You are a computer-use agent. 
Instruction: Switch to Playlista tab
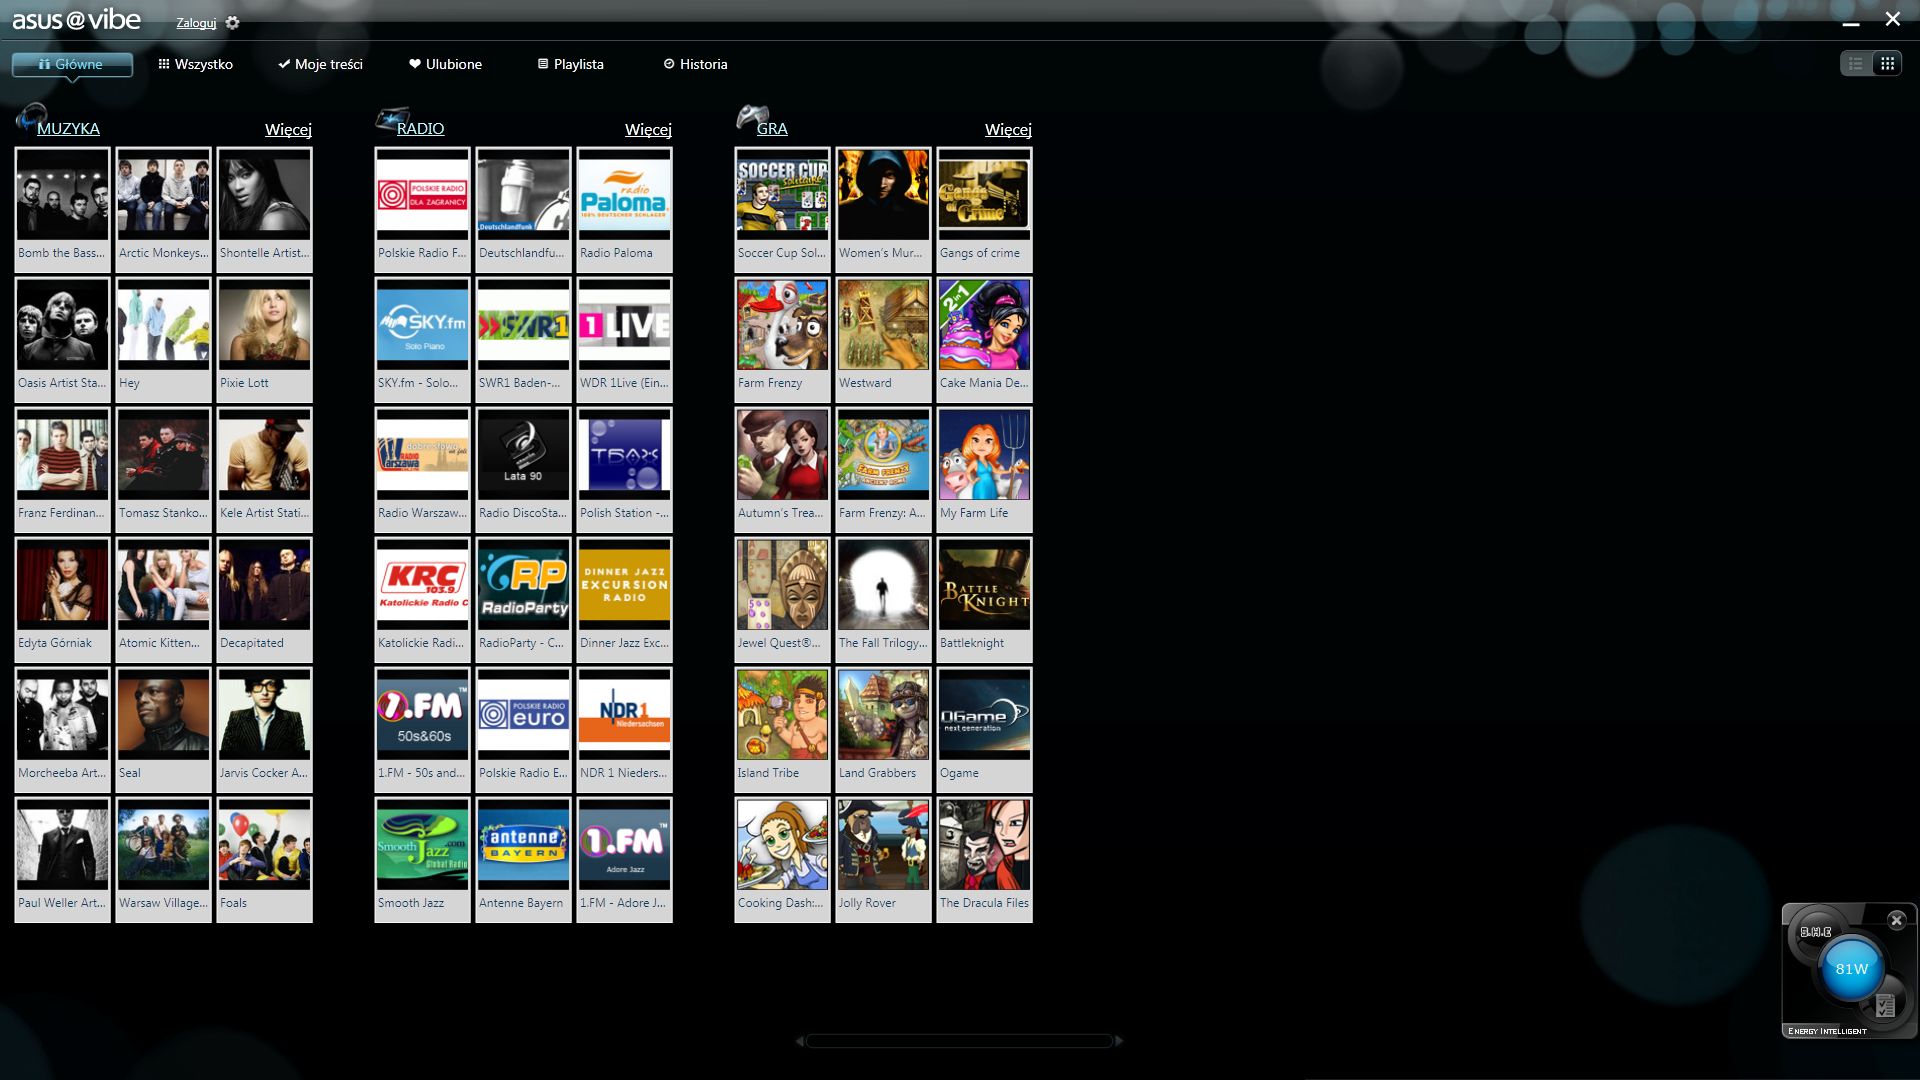pos(570,64)
